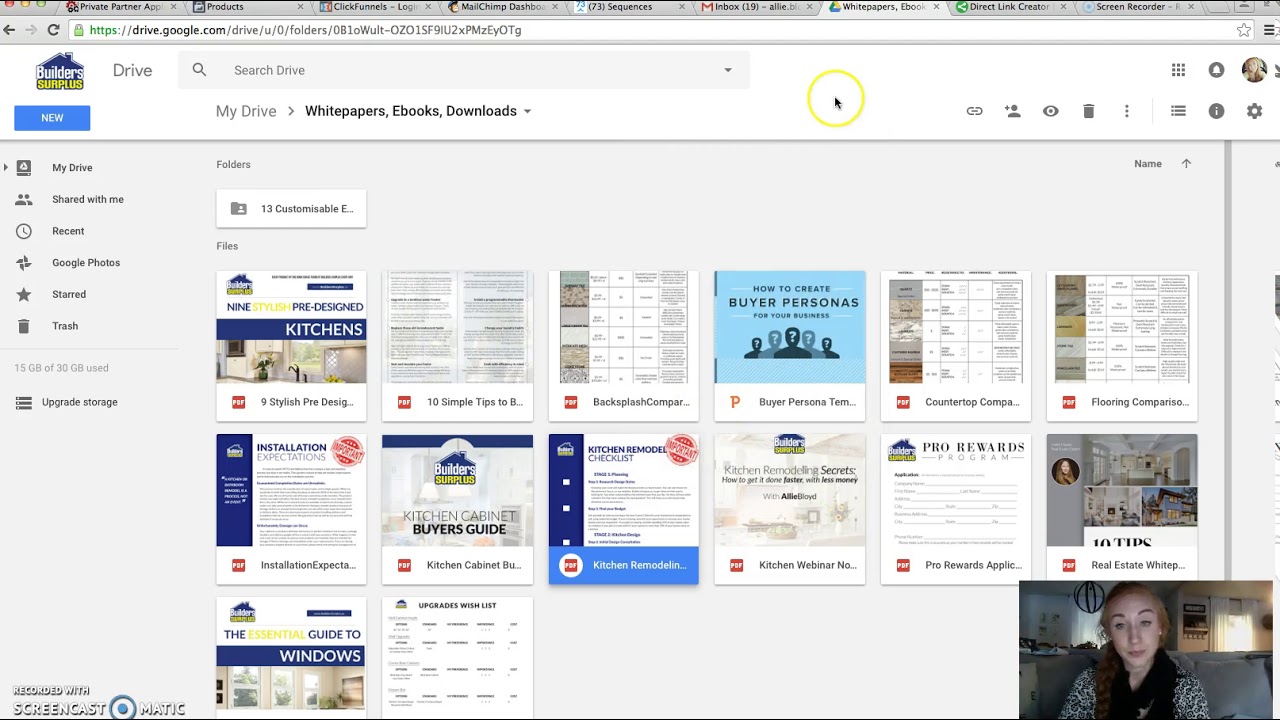Open Shared with me

click(88, 199)
